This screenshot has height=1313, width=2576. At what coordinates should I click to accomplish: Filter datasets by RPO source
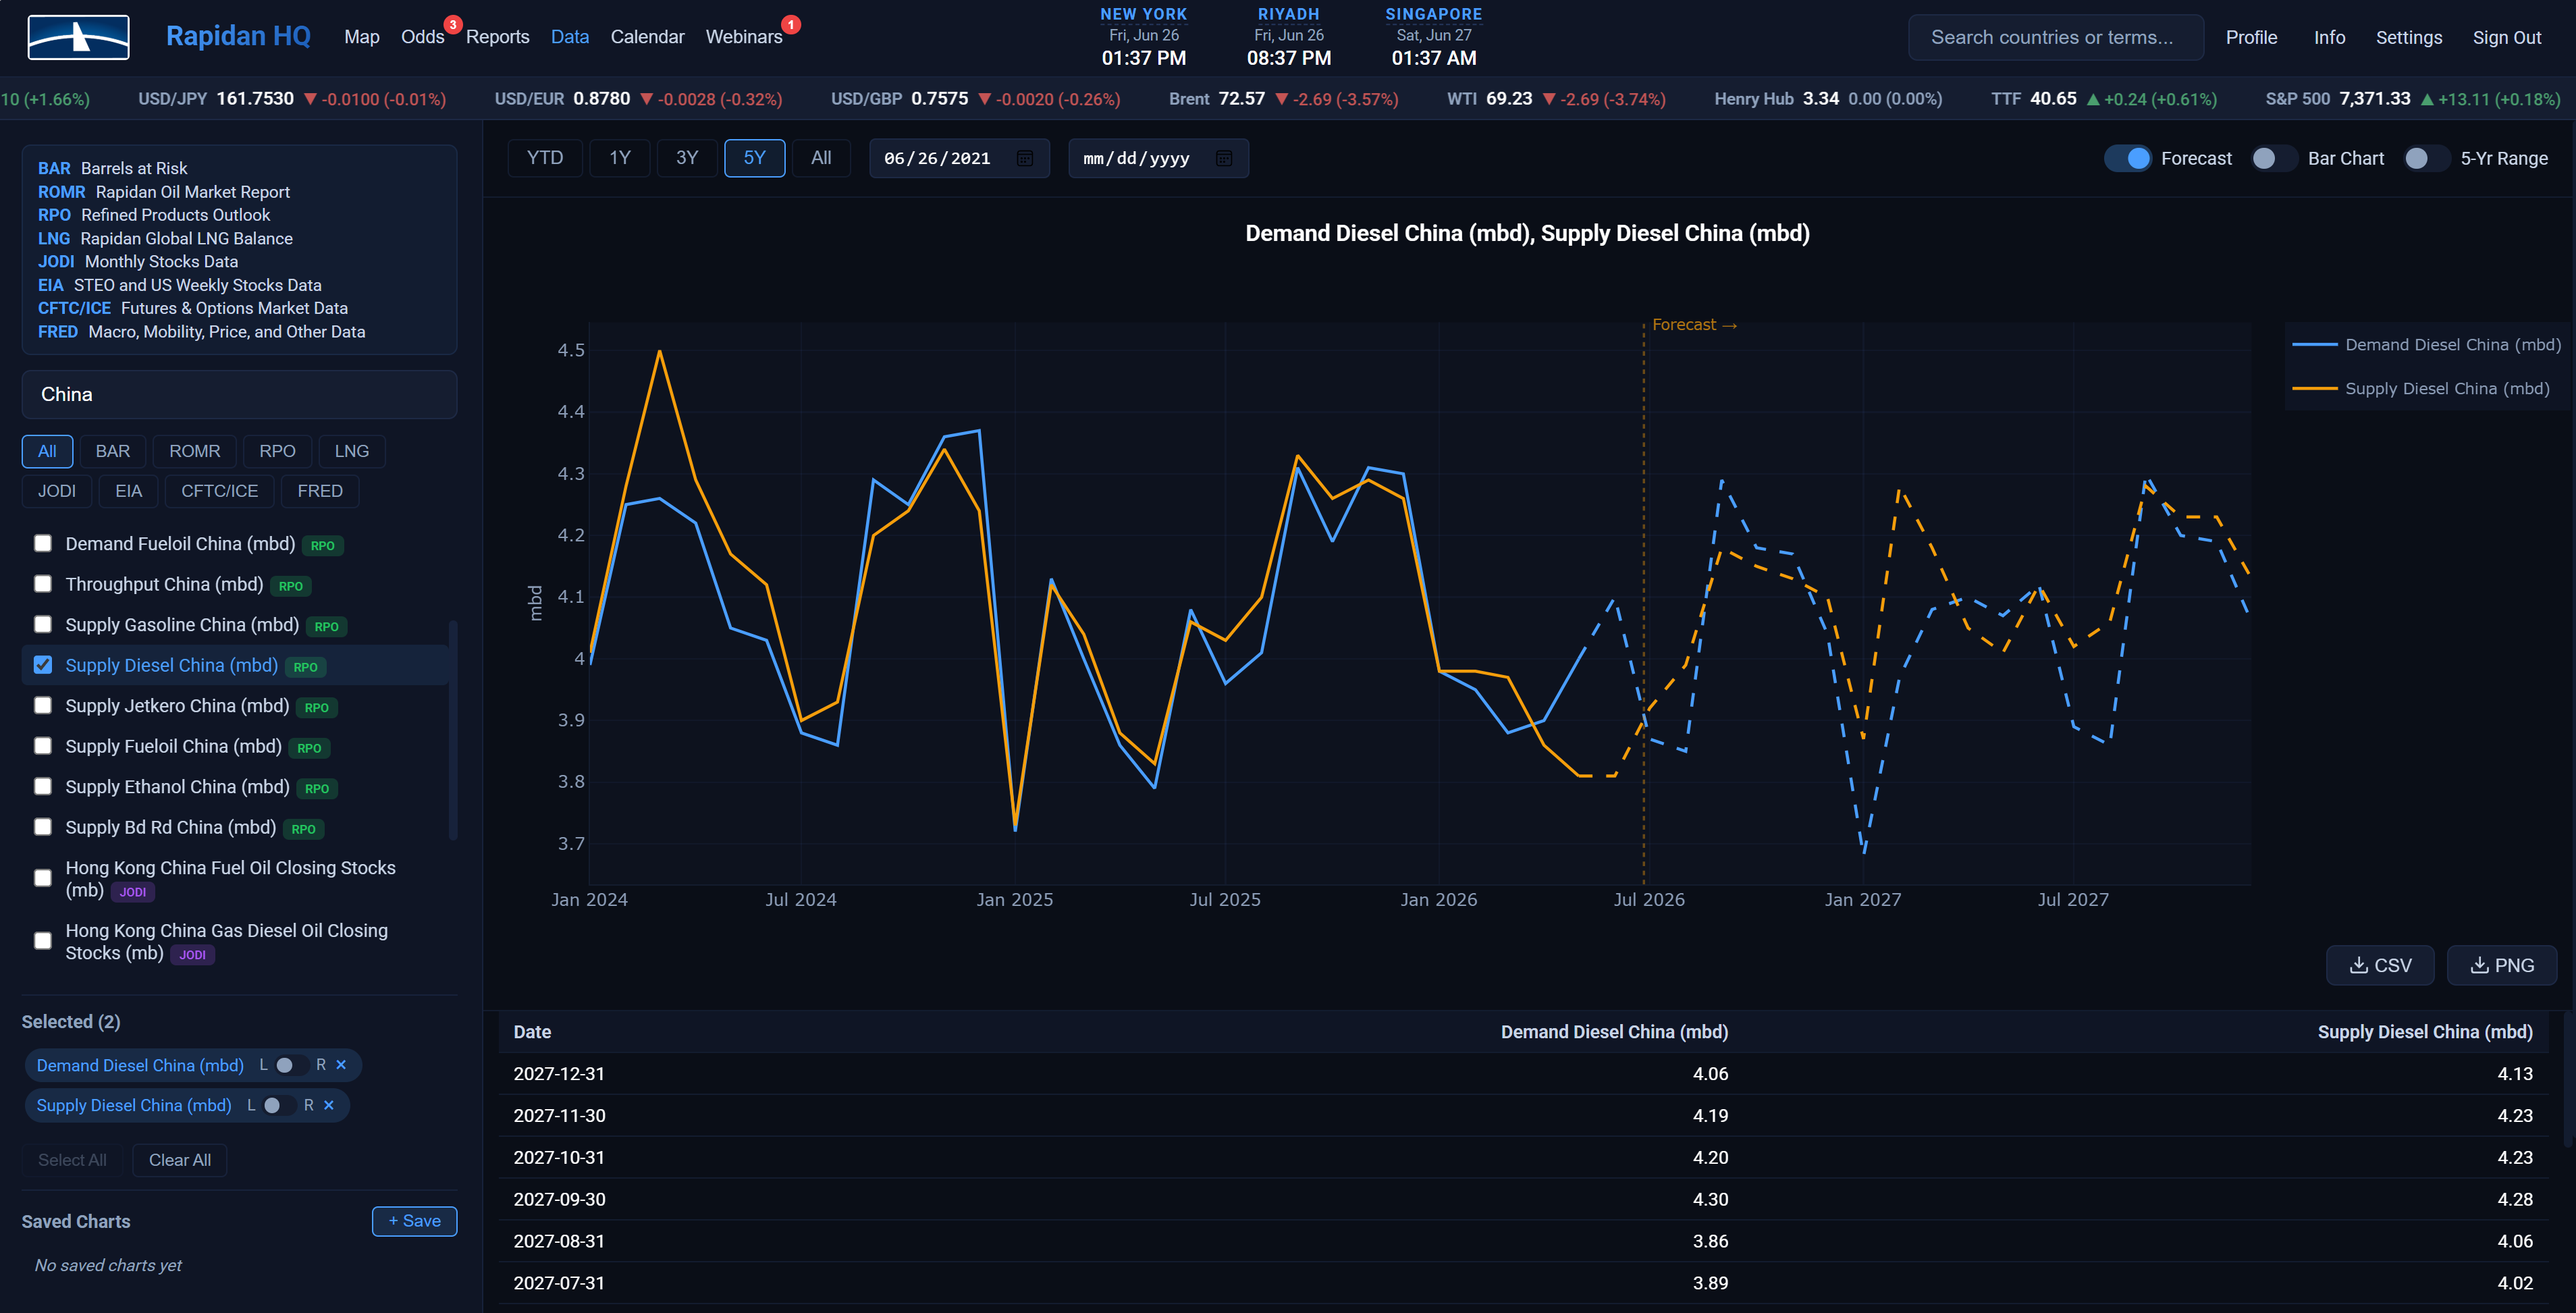[x=277, y=451]
